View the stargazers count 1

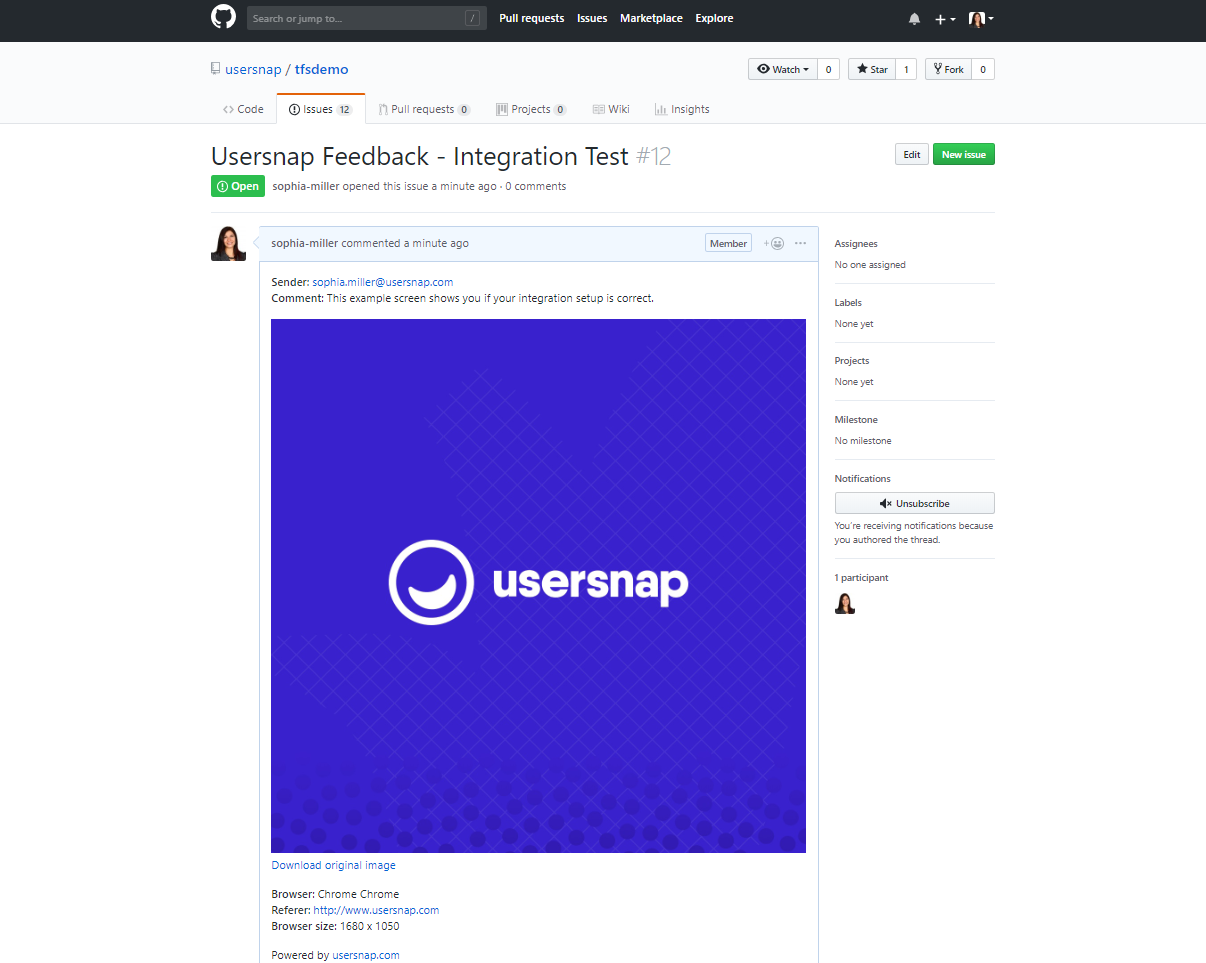coord(906,69)
